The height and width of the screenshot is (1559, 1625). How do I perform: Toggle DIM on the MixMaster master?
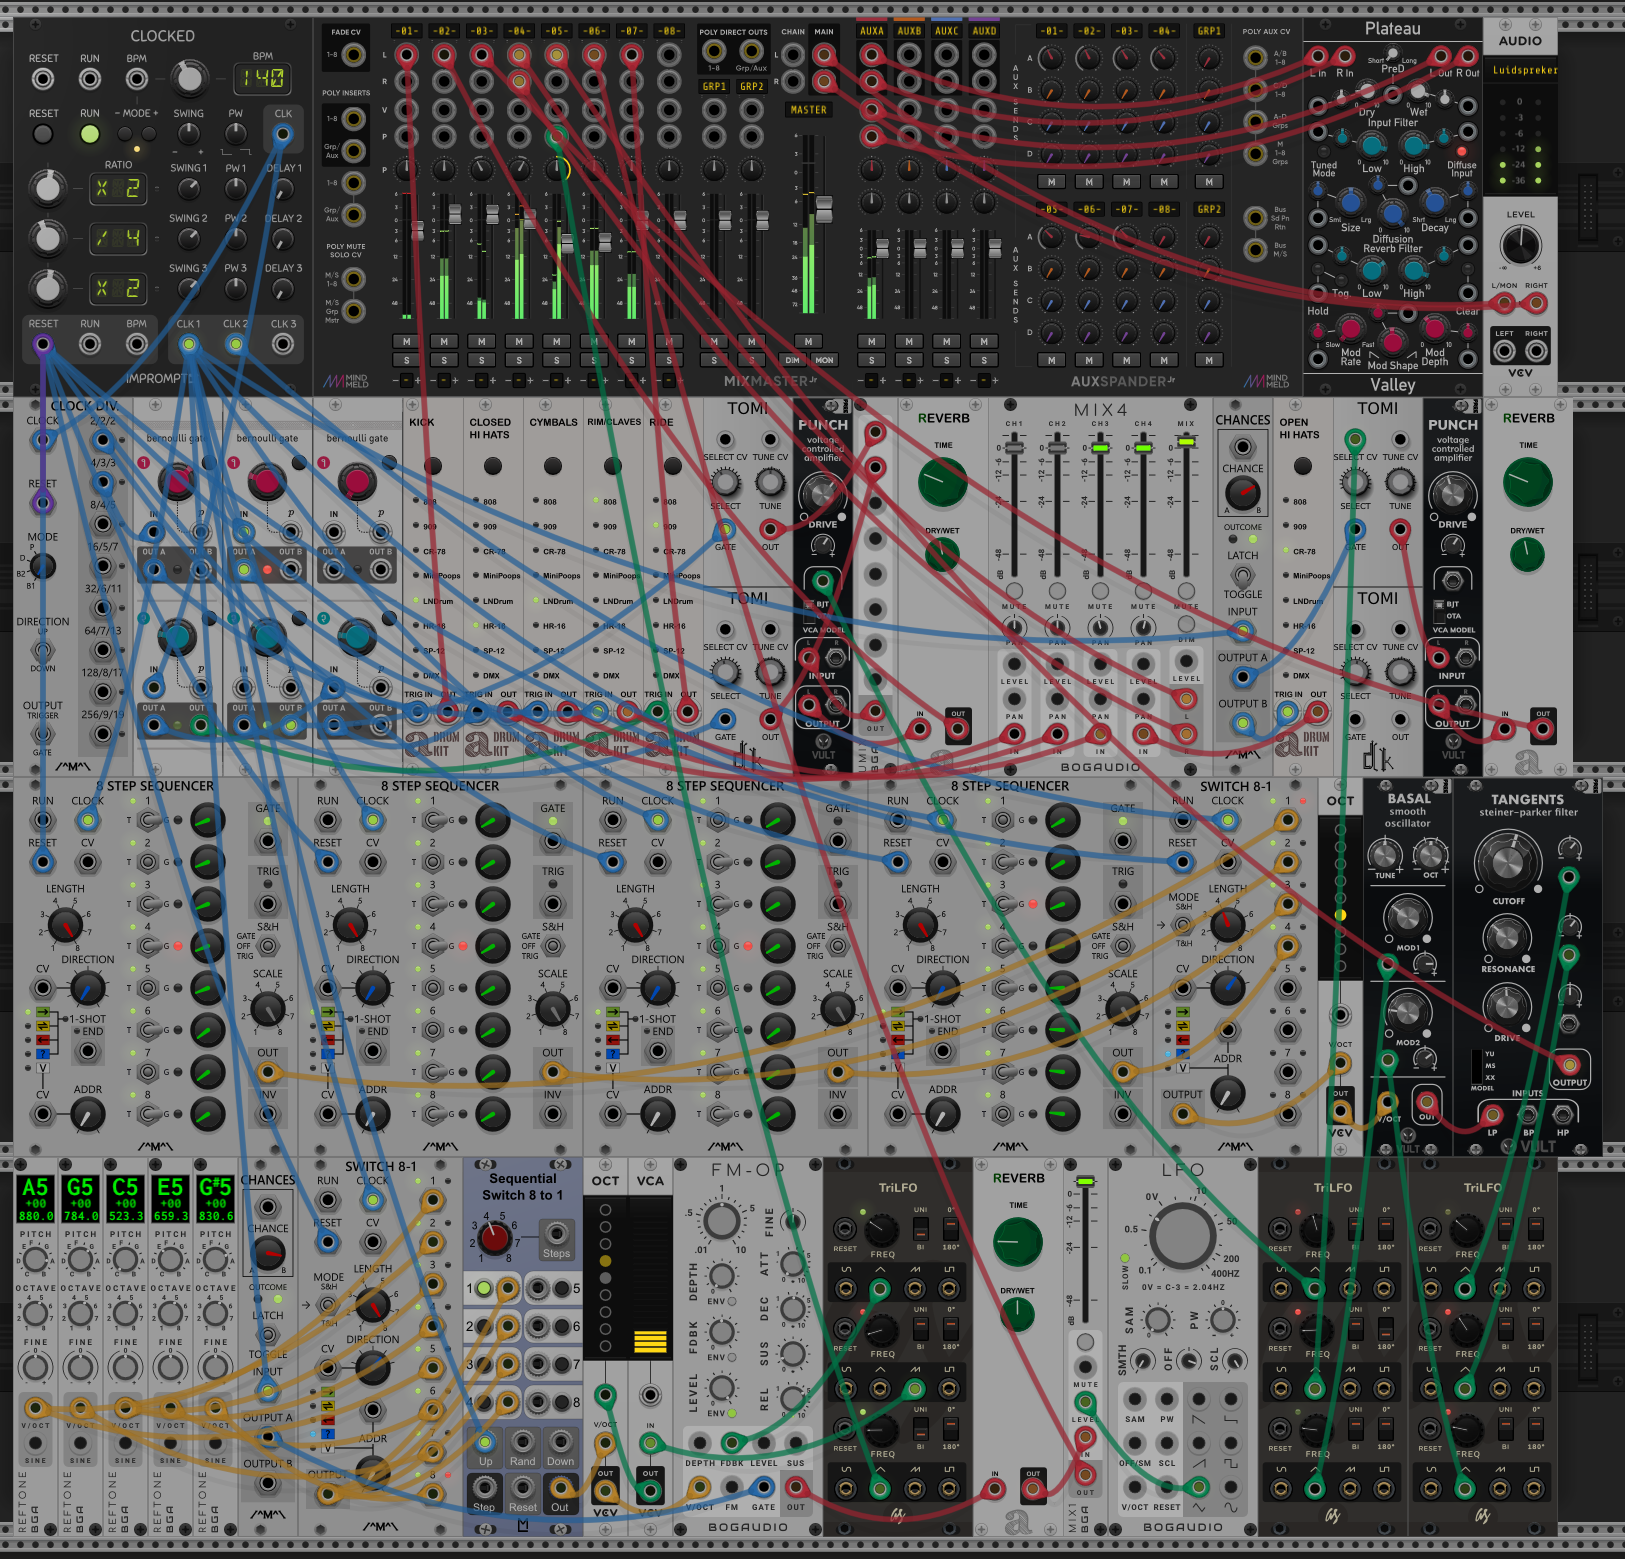(x=793, y=360)
